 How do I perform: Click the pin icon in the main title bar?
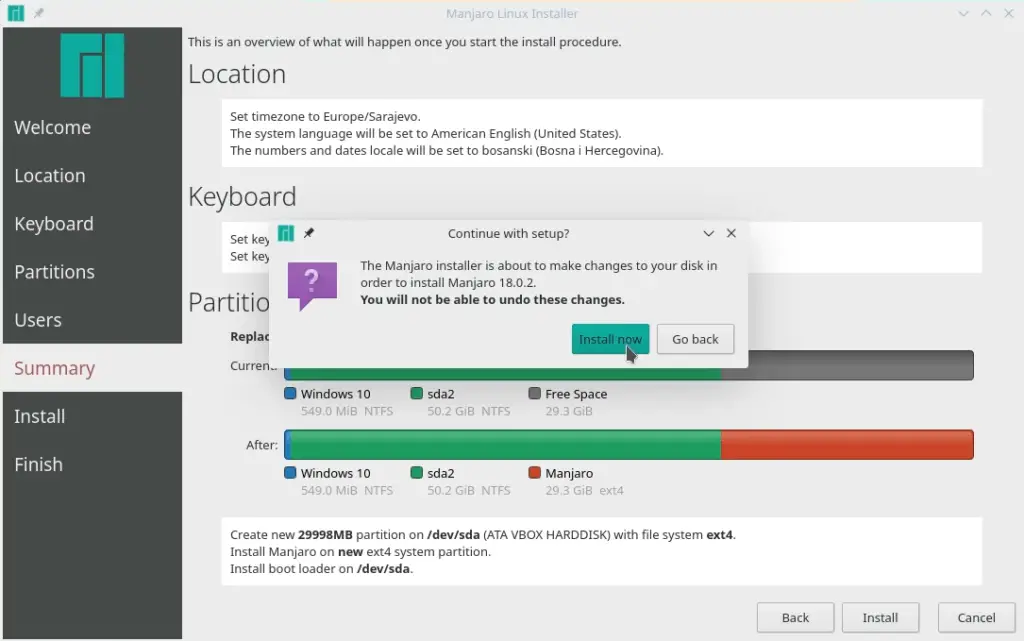point(39,13)
